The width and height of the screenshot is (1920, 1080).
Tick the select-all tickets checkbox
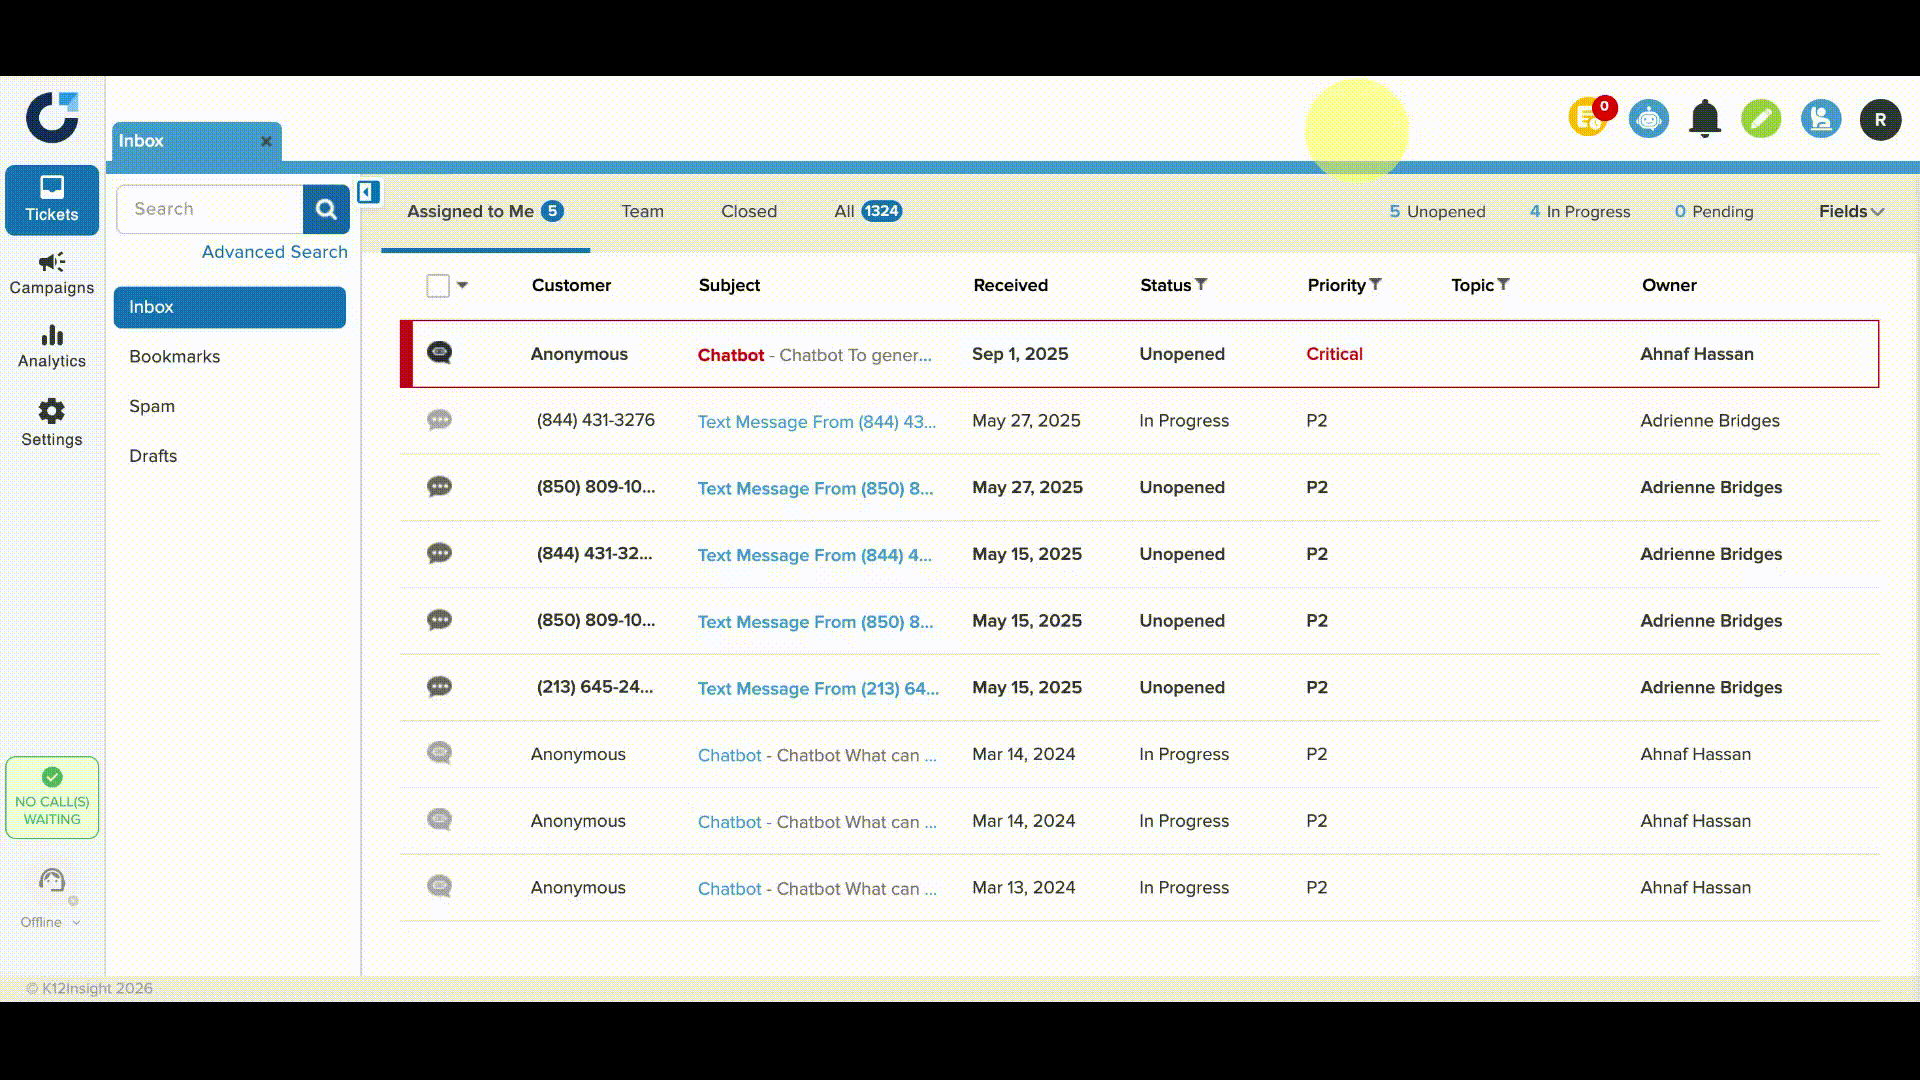coord(438,286)
